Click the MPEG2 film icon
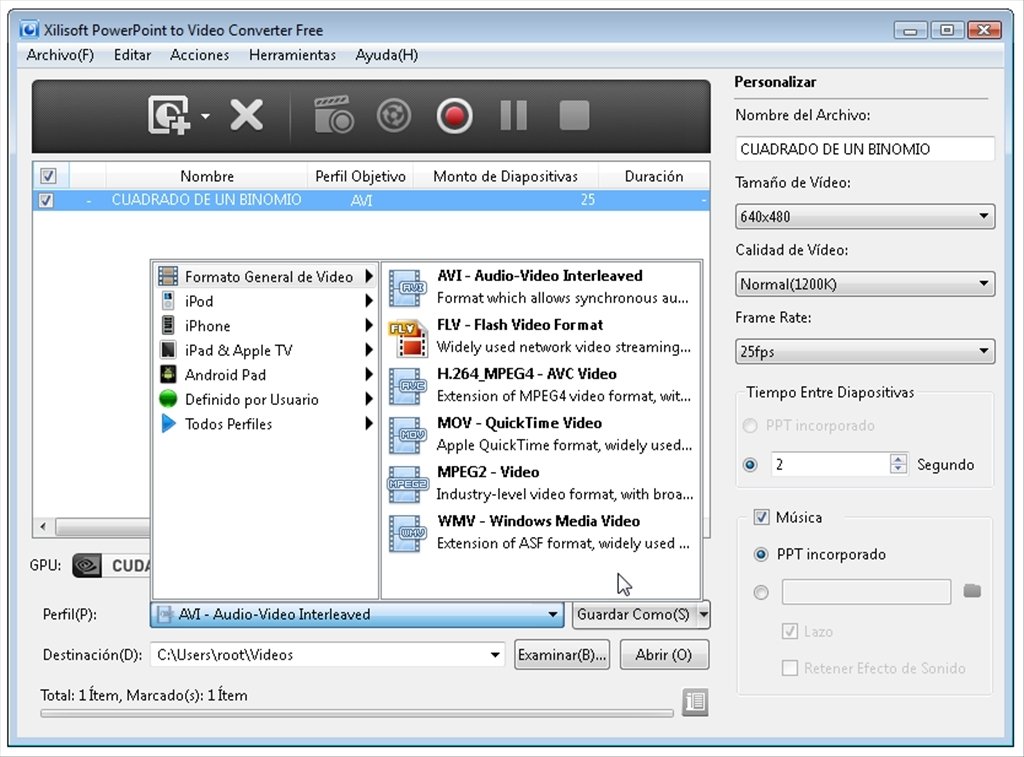Viewport: 1024px width, 757px height. (408, 484)
